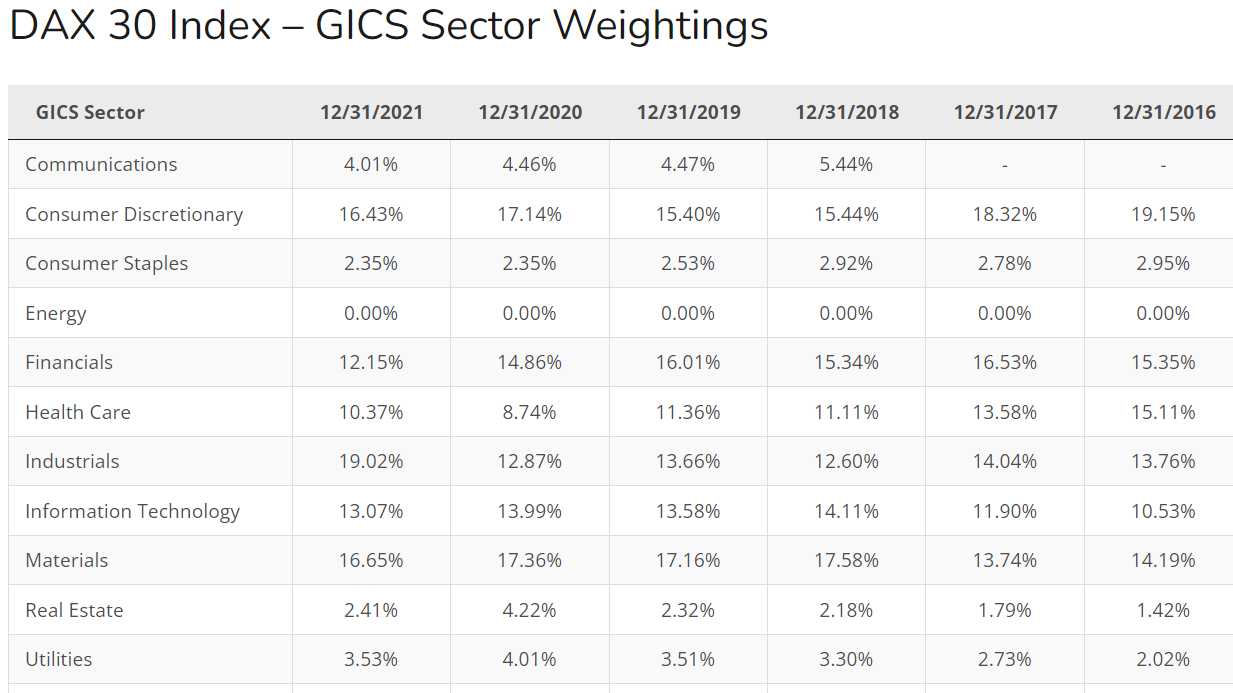
Task: Select the 12/31/2019 column header
Action: pos(688,113)
